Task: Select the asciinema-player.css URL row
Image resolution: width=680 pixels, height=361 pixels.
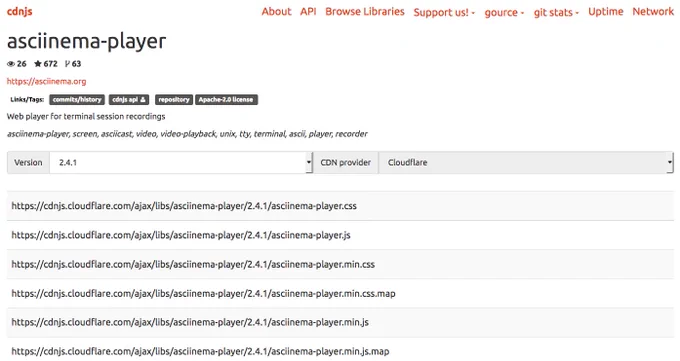Action: tap(340, 206)
